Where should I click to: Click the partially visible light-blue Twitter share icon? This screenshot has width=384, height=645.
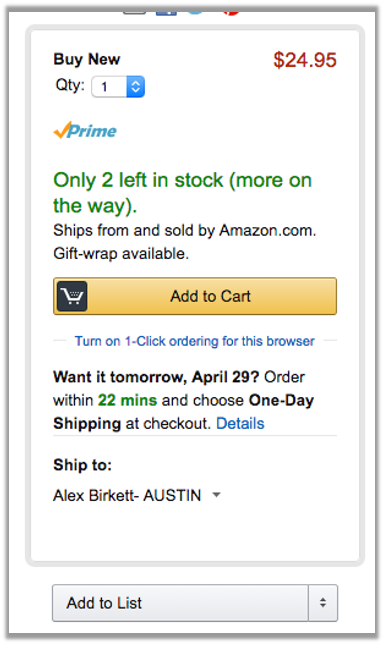click(196, 13)
